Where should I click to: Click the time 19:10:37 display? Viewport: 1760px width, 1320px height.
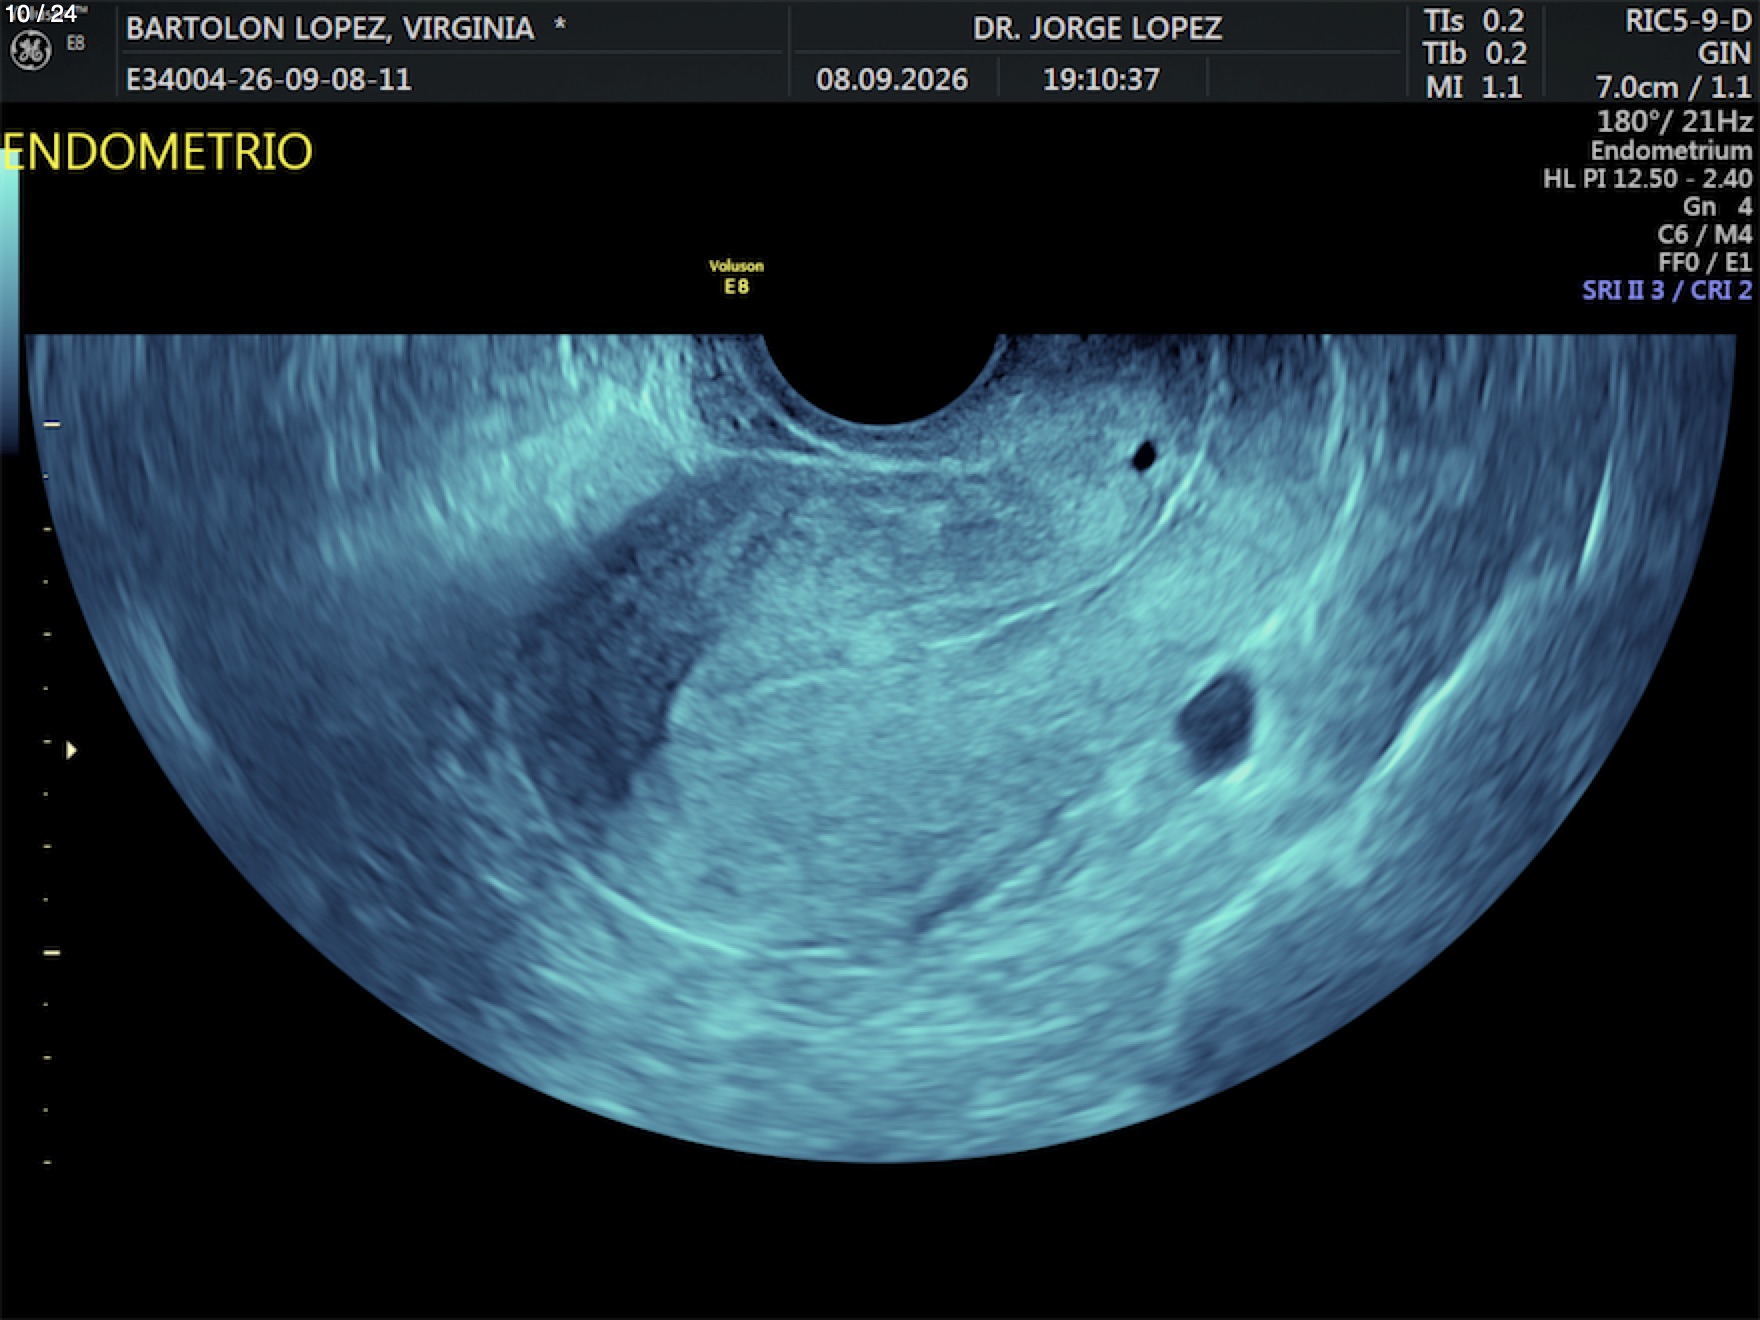pos(1101,80)
